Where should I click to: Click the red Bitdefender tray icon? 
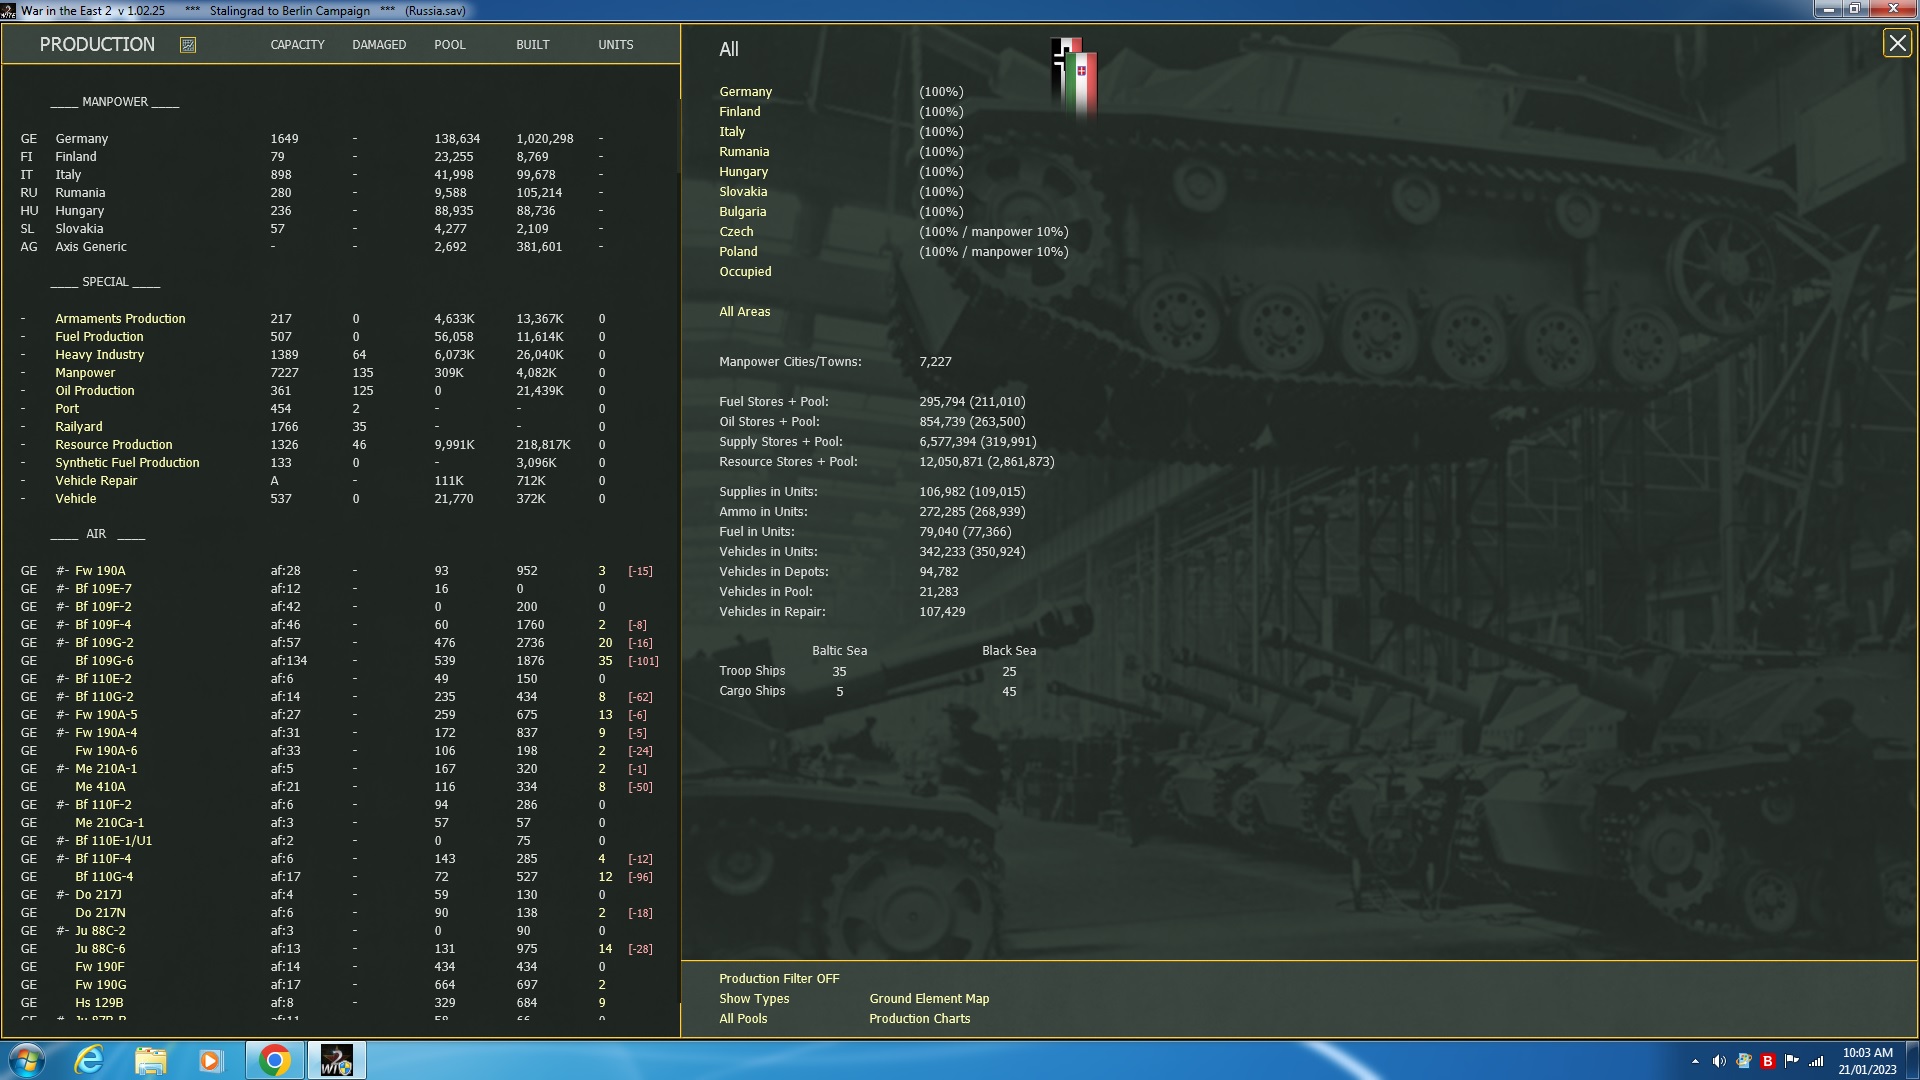coord(1766,1059)
